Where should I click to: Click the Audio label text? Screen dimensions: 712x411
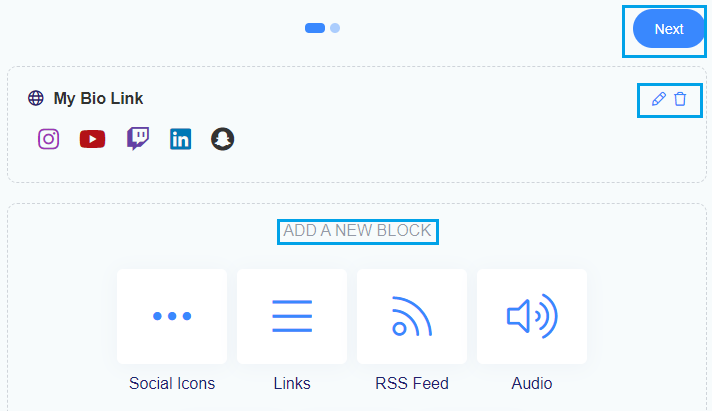(x=532, y=383)
